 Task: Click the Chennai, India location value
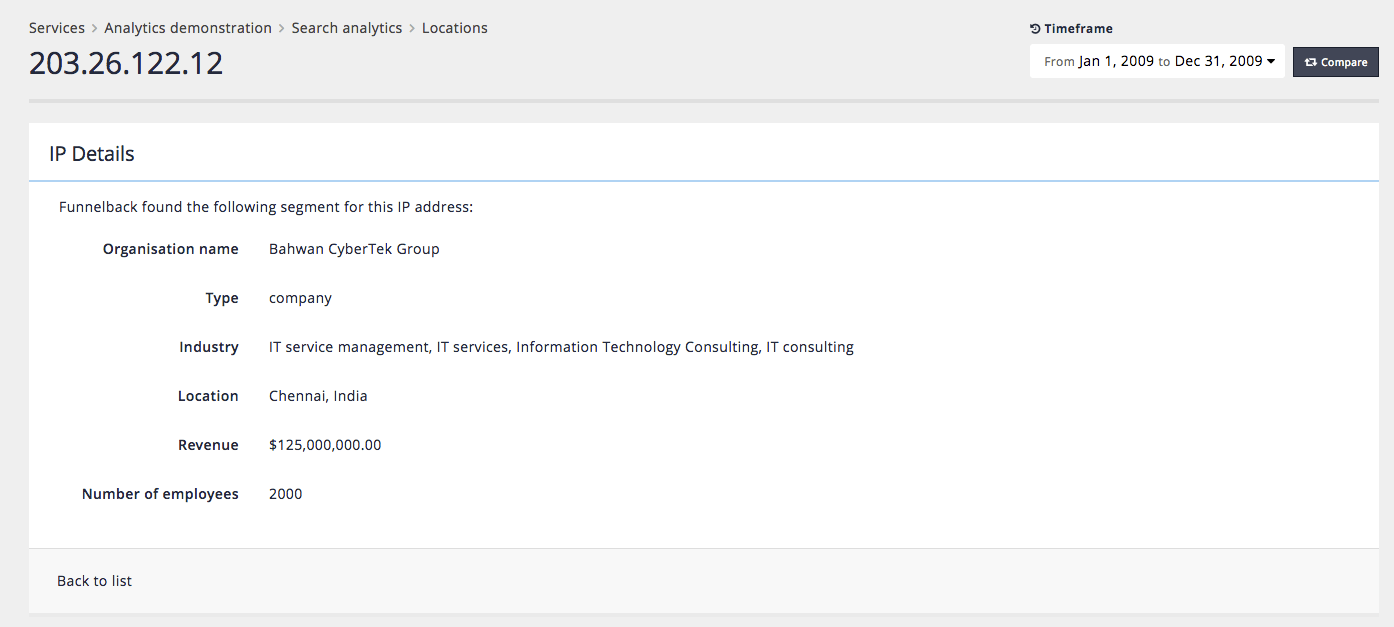pyautogui.click(x=318, y=396)
